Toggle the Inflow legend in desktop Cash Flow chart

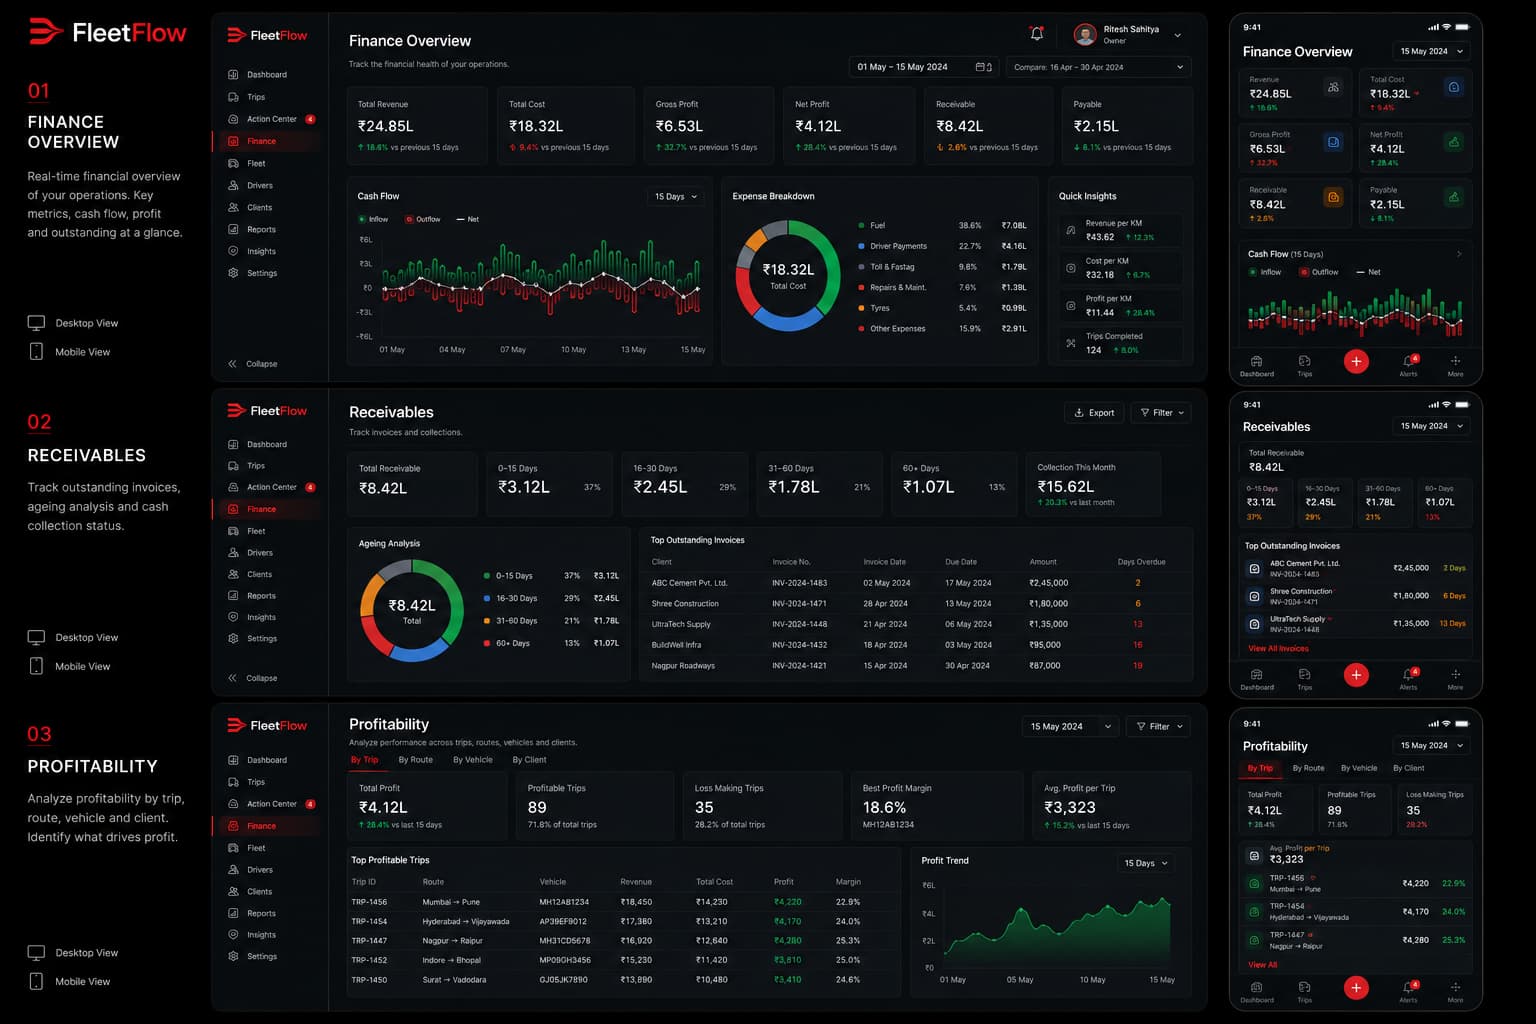[x=374, y=219]
